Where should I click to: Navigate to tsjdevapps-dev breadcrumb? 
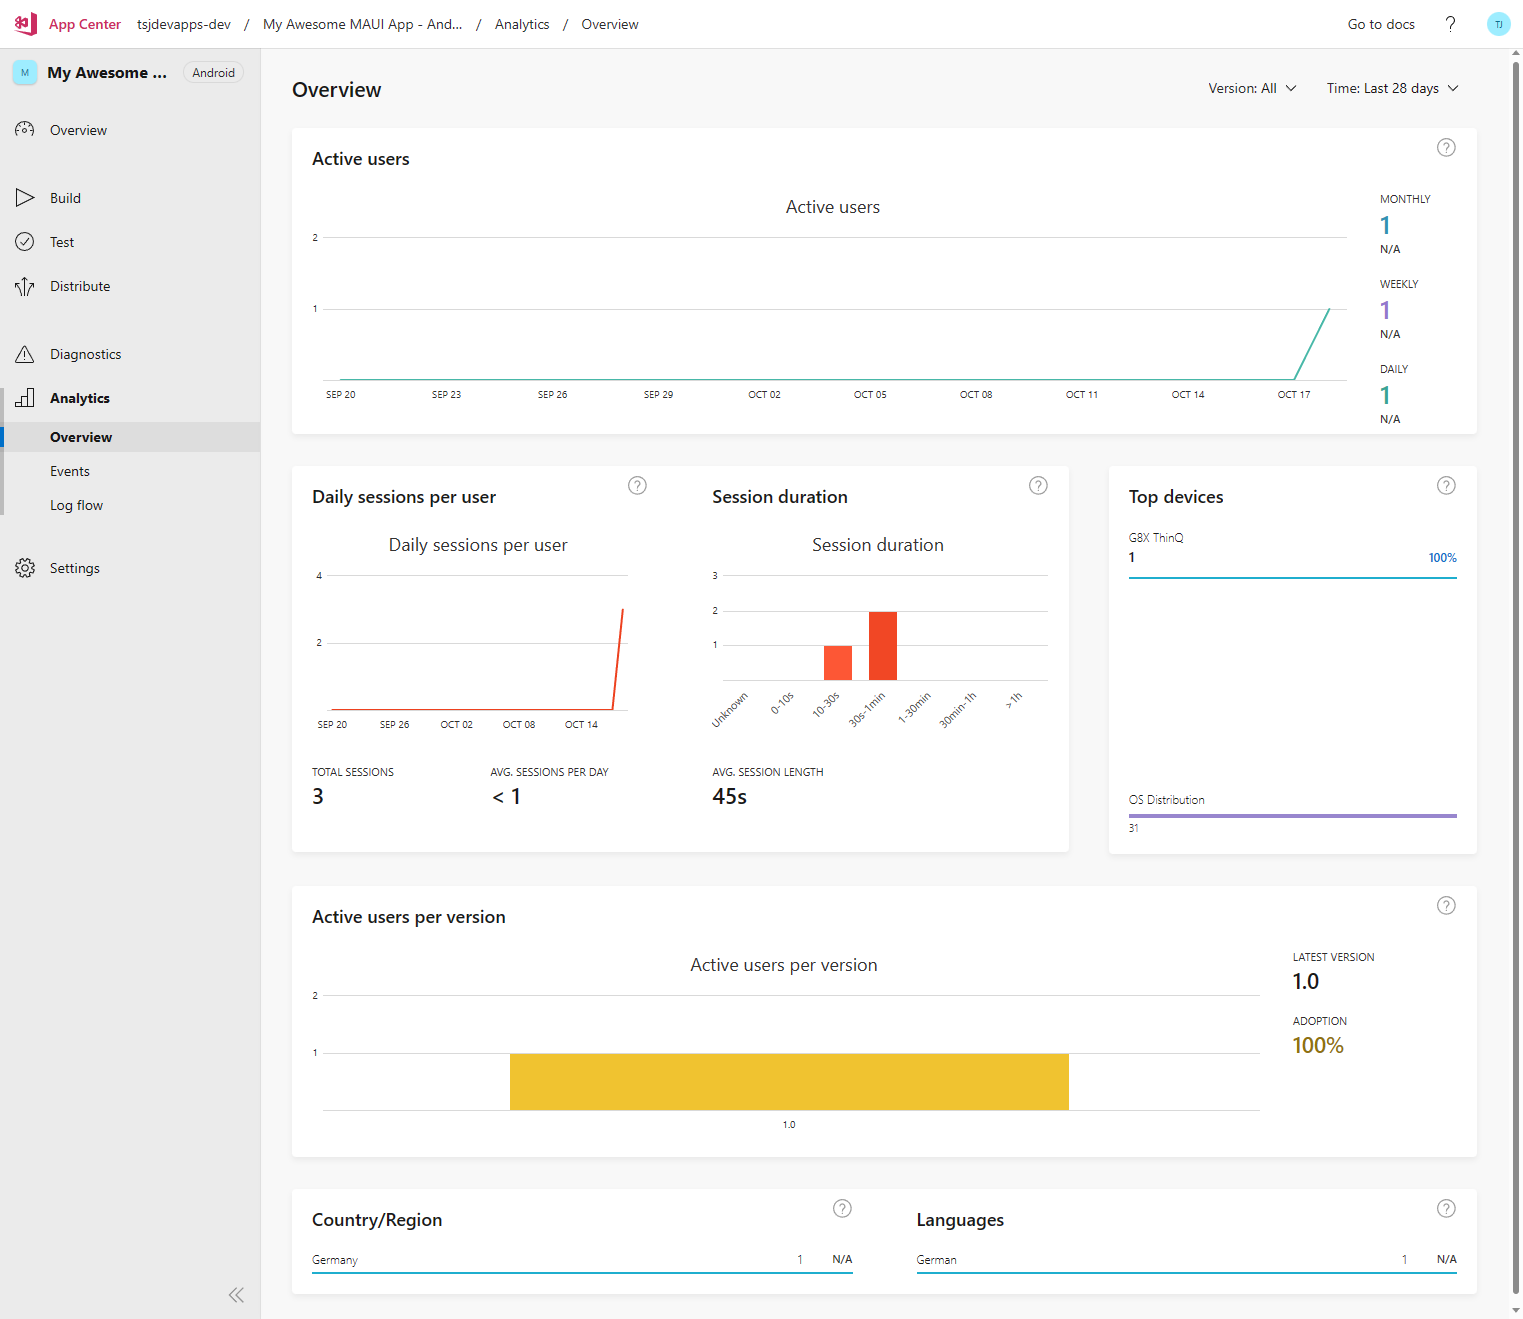point(184,24)
